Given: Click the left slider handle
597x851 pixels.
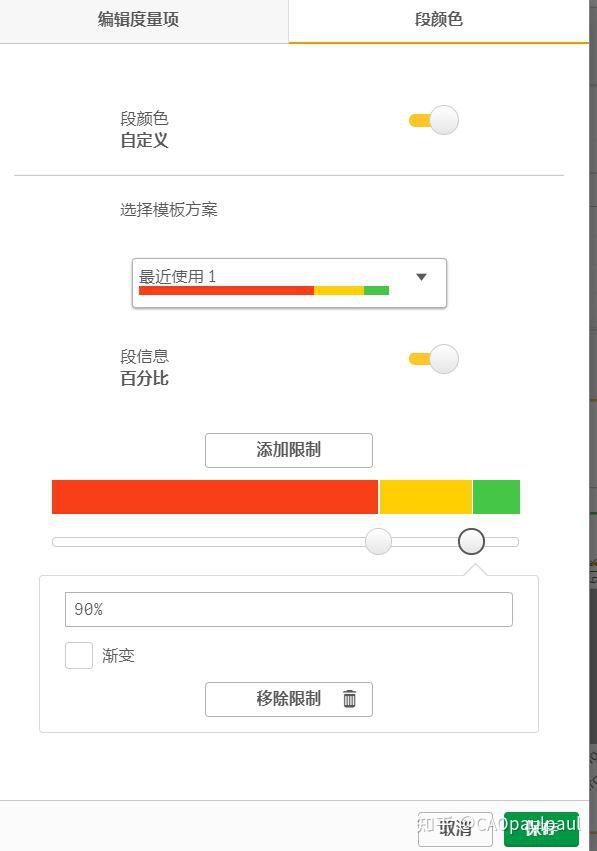Looking at the screenshot, I should 378,541.
